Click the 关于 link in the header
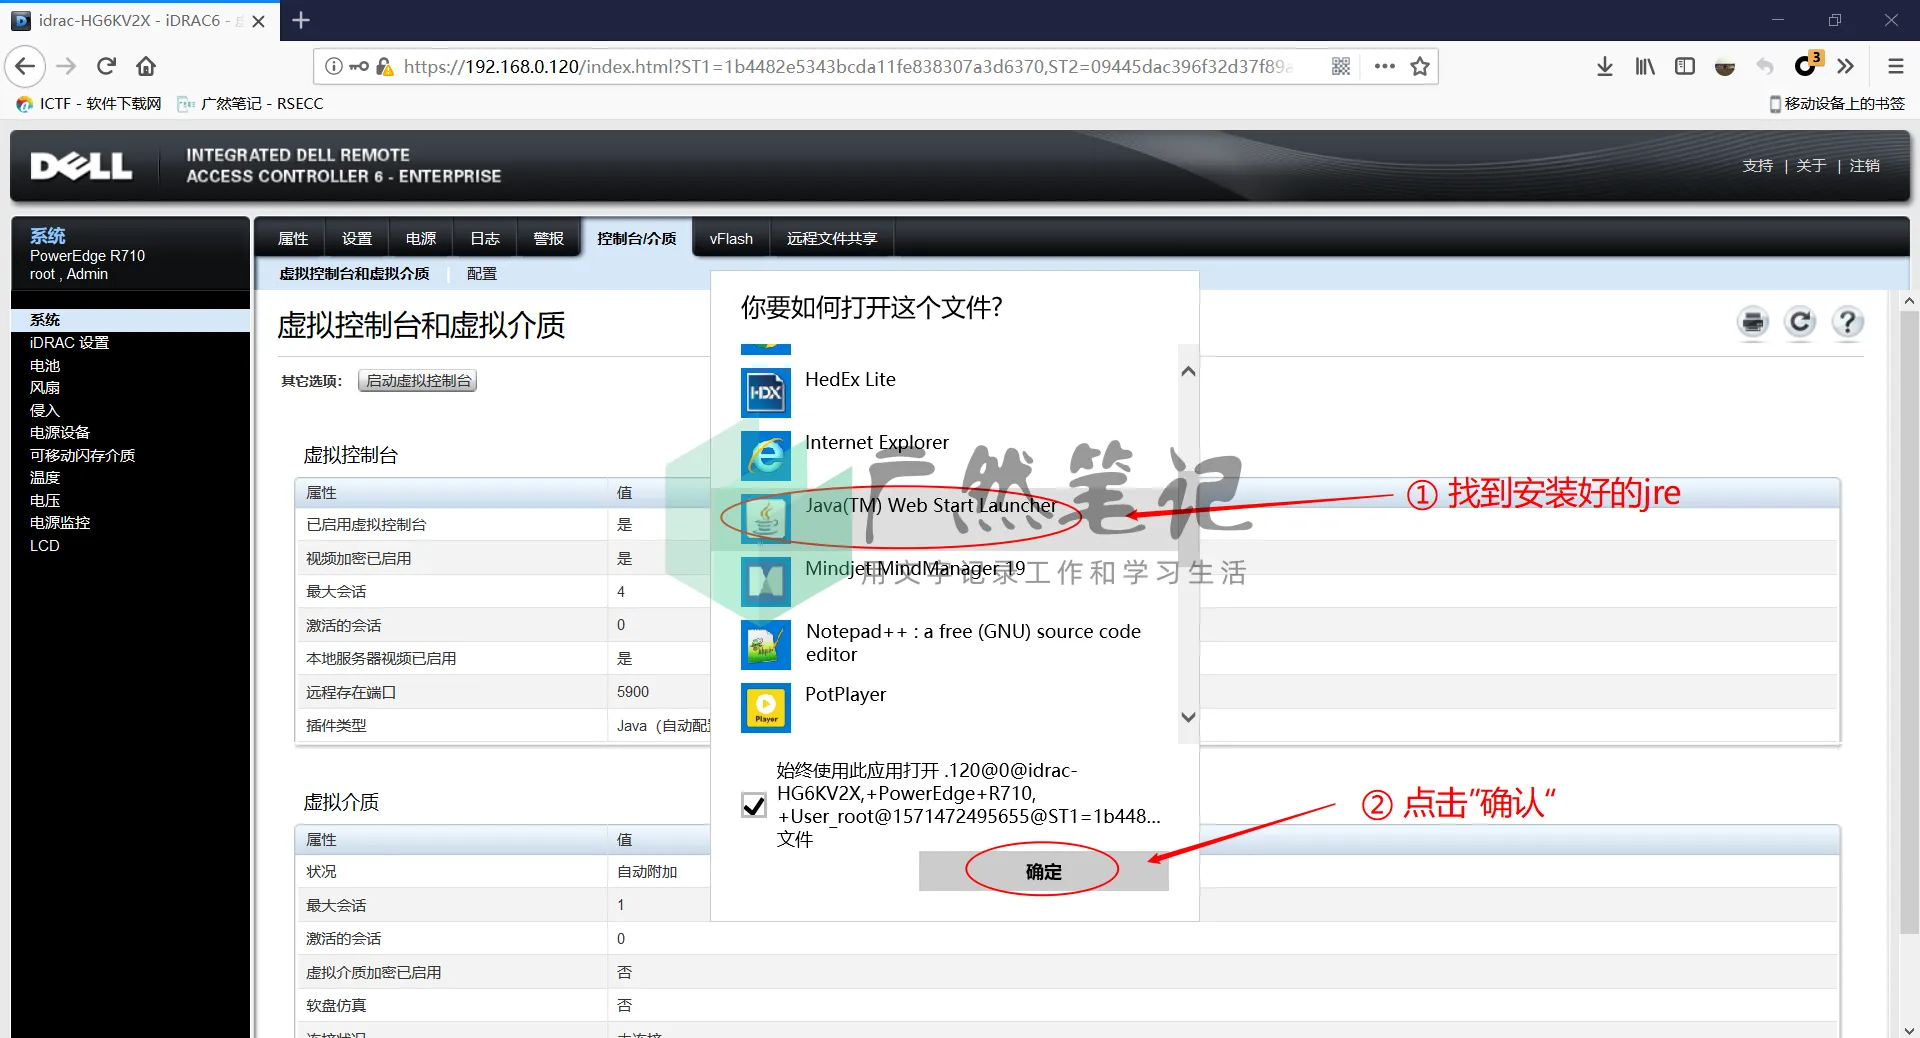Viewport: 1920px width, 1038px height. coord(1811,166)
